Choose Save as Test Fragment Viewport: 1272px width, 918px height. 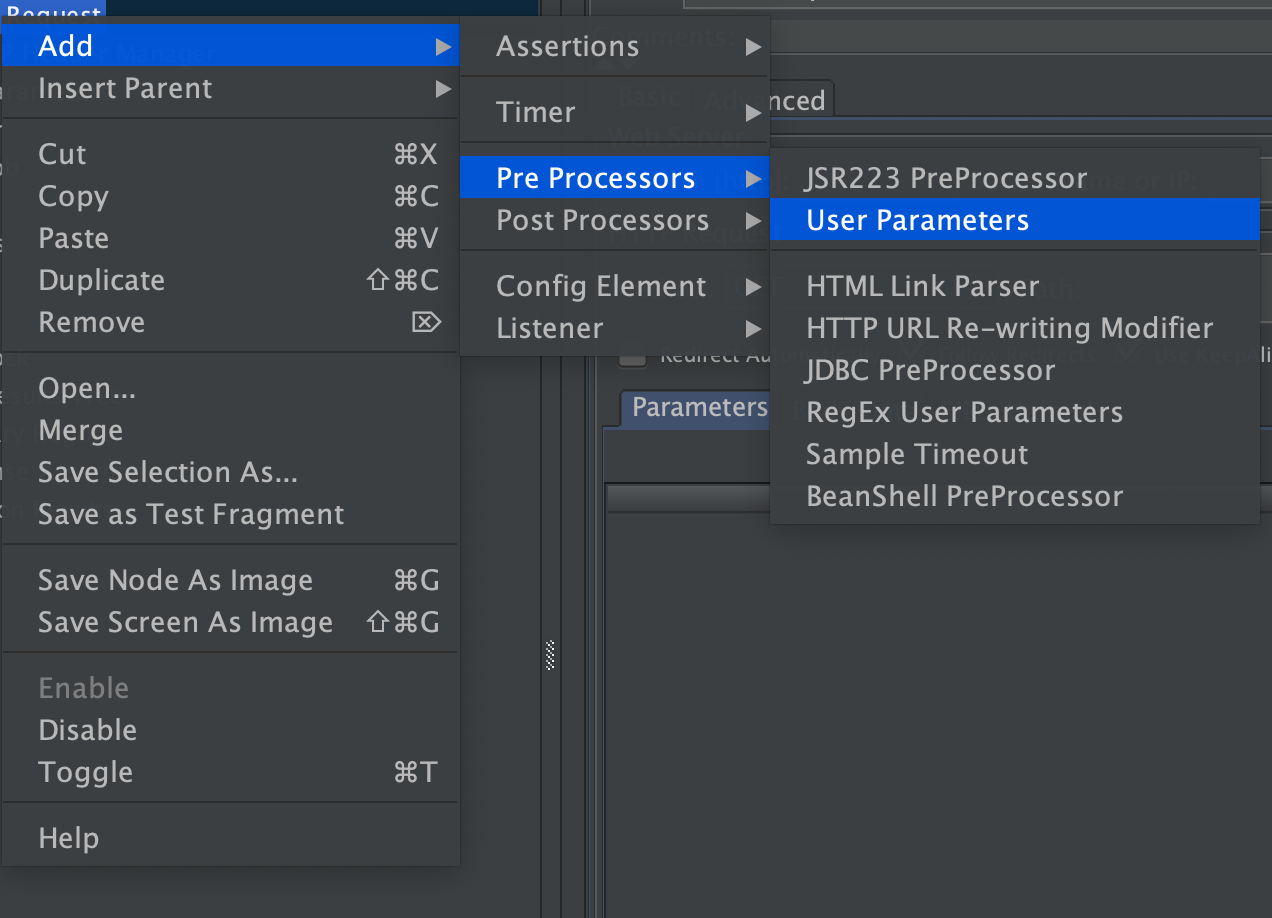191,514
